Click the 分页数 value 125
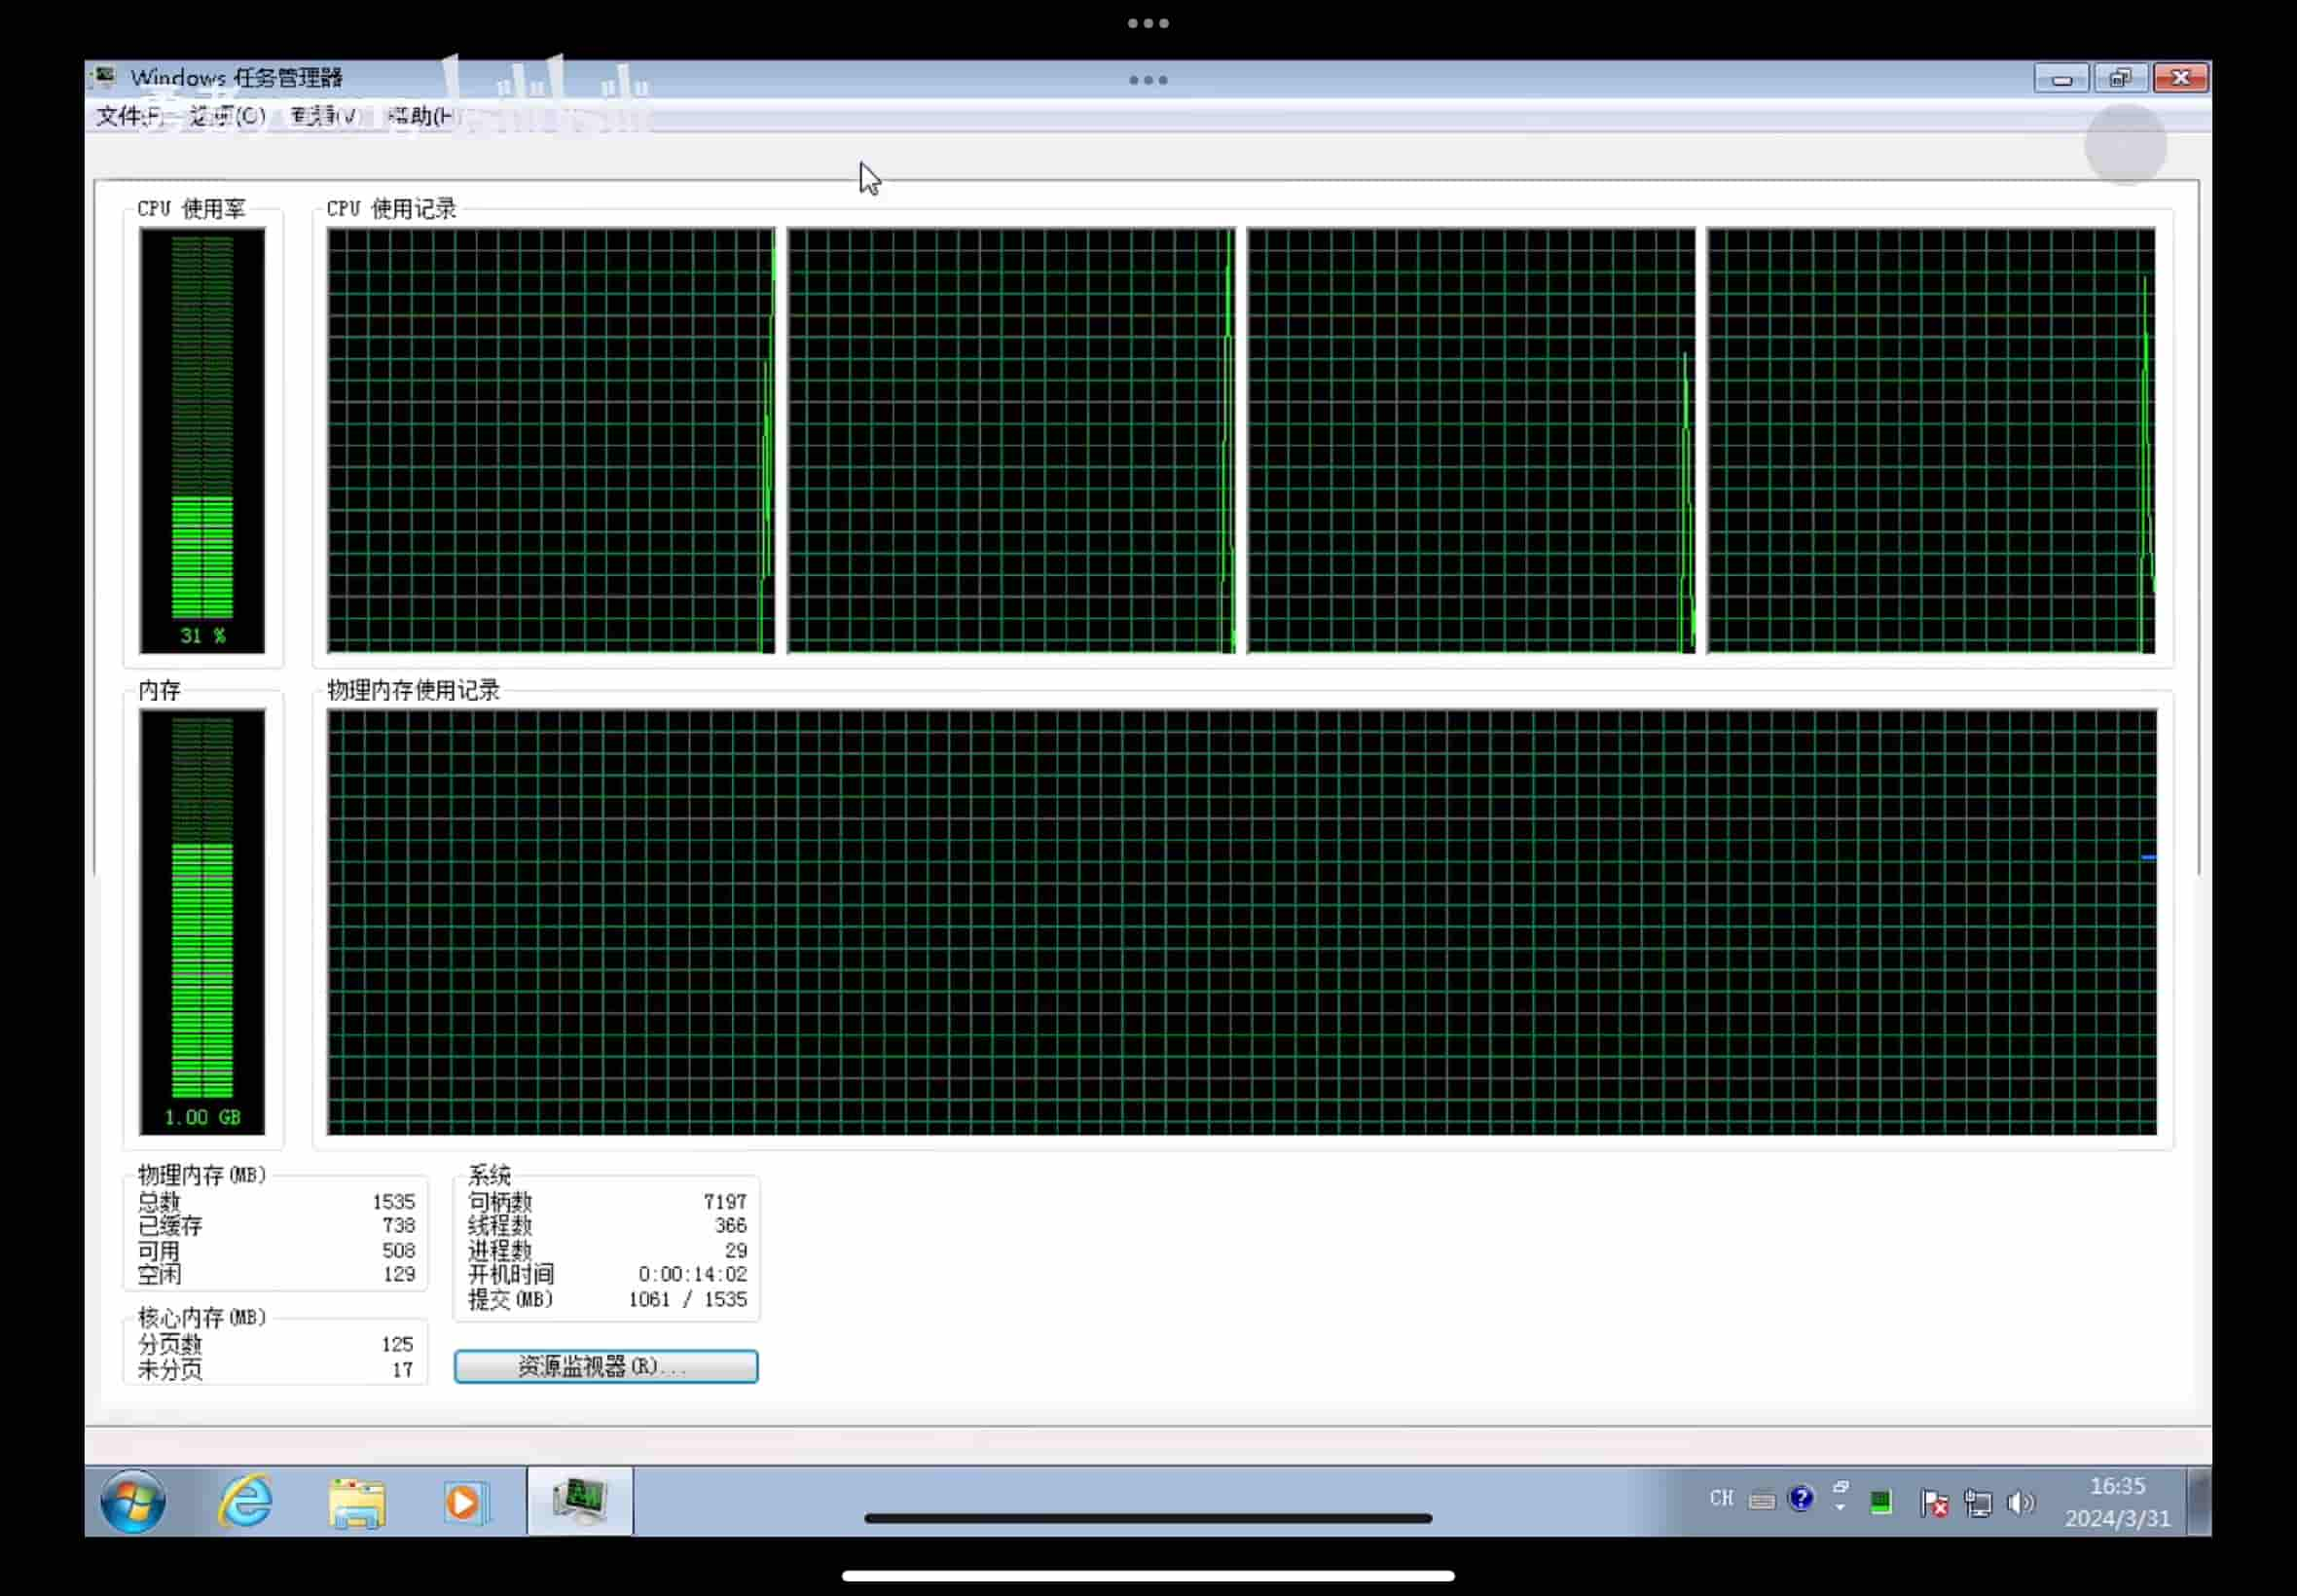This screenshot has height=1596, width=2297. pos(397,1344)
